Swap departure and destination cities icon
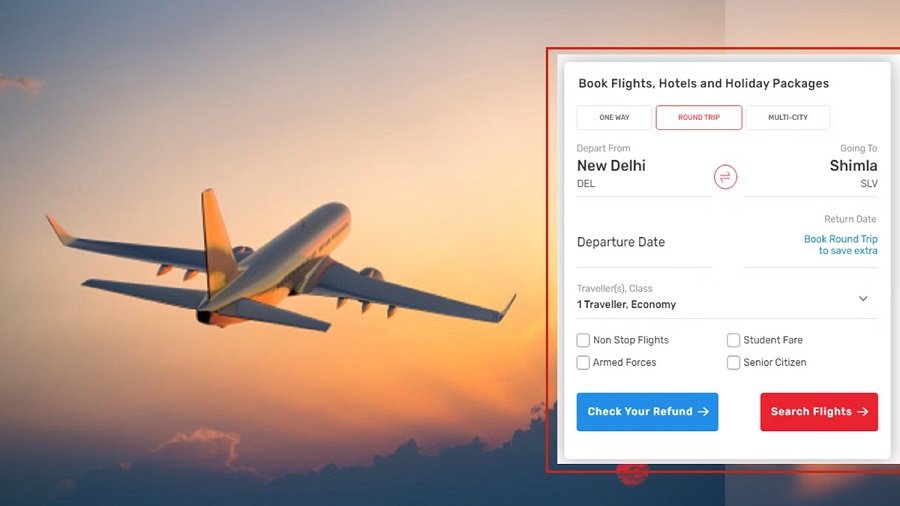 725,177
